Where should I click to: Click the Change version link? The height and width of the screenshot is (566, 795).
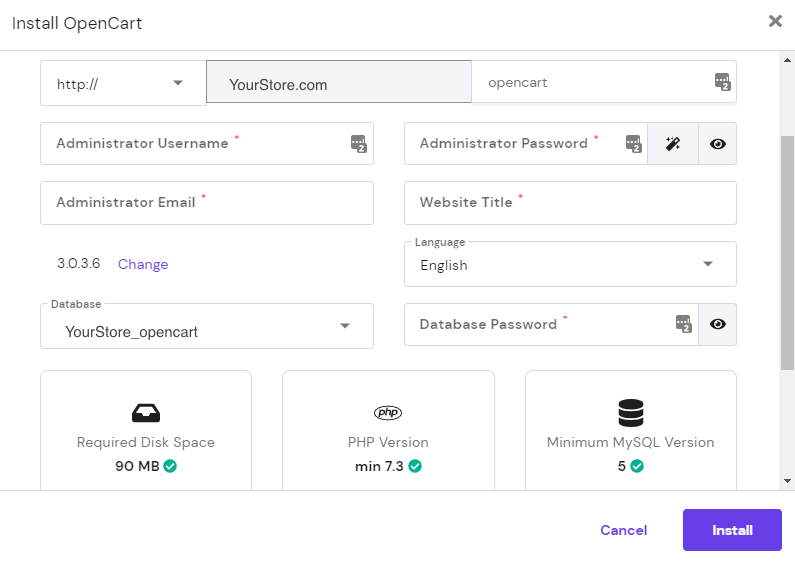[x=143, y=264]
